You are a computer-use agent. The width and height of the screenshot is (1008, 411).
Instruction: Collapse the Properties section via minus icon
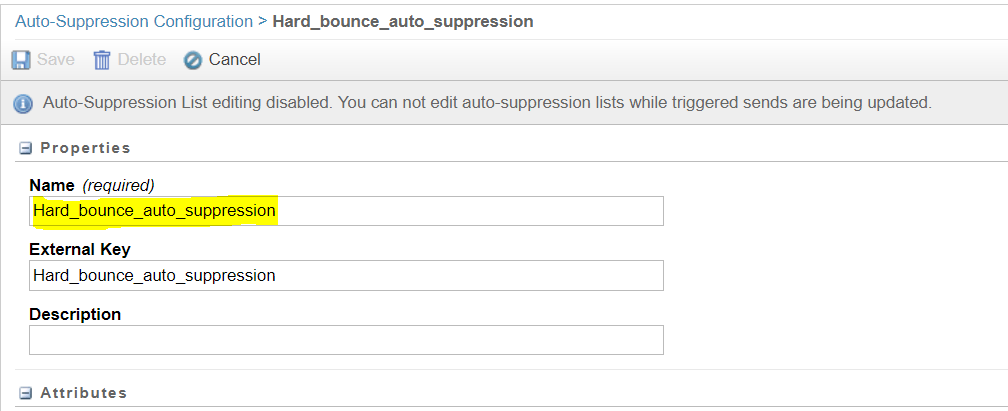click(26, 148)
